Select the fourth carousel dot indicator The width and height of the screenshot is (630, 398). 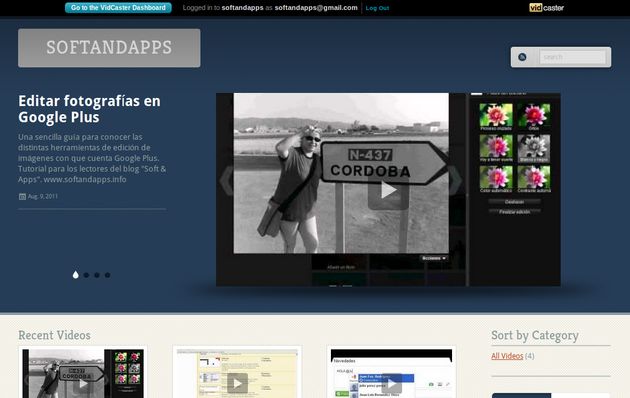click(107, 275)
